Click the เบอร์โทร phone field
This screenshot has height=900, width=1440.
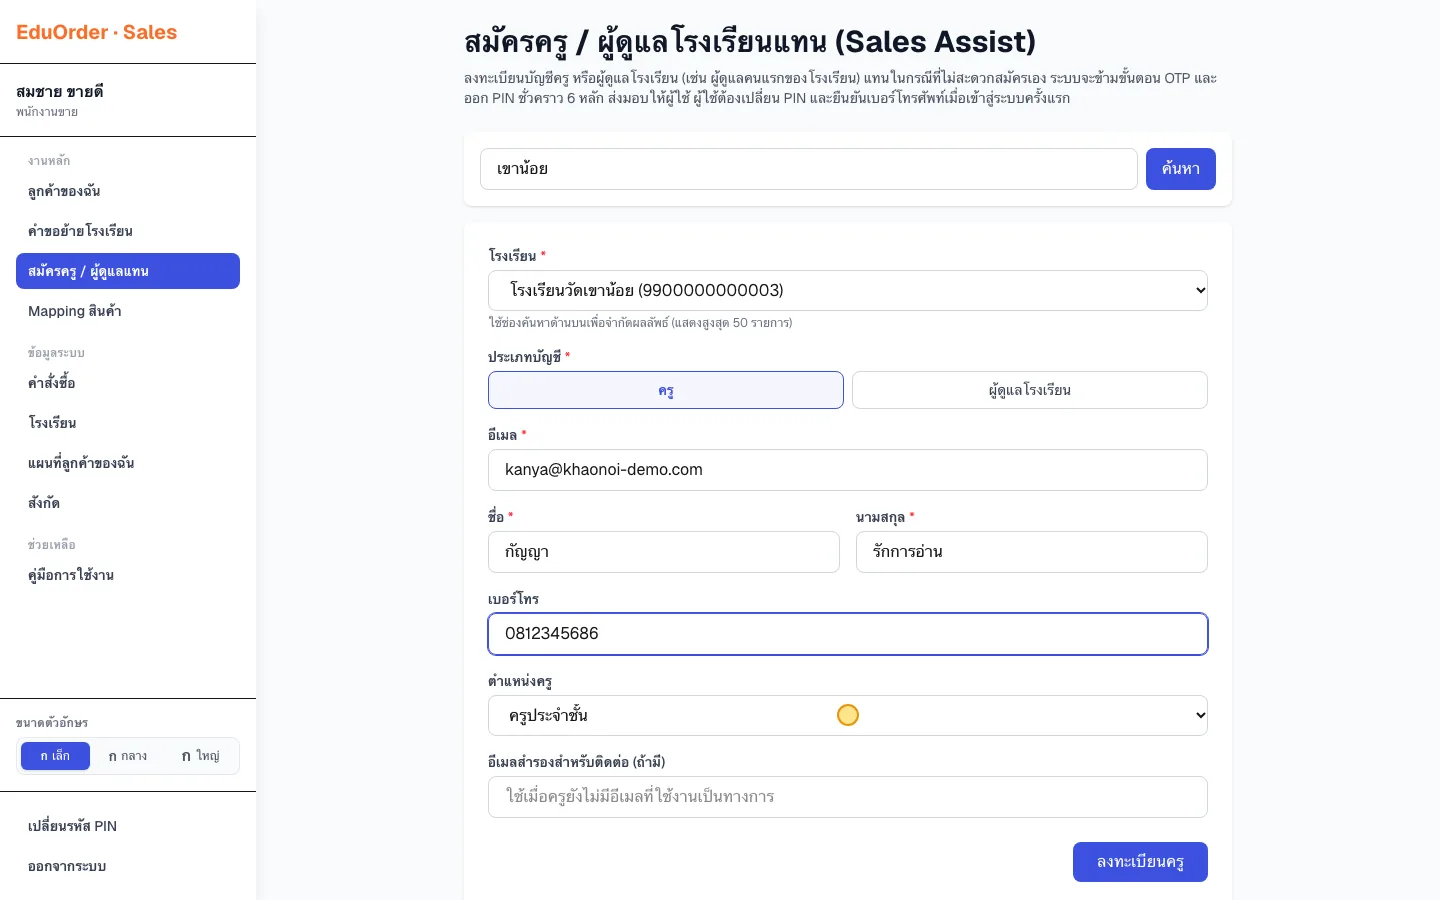848,634
